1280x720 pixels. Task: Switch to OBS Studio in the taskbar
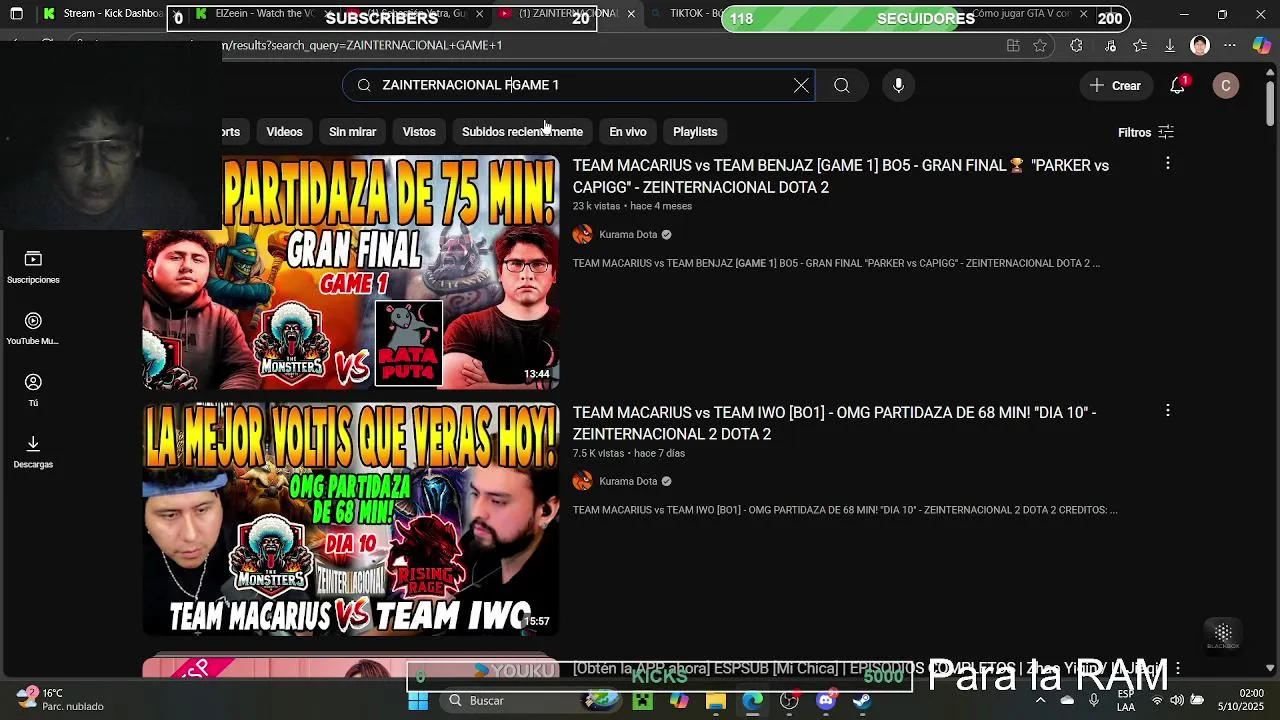(x=789, y=701)
